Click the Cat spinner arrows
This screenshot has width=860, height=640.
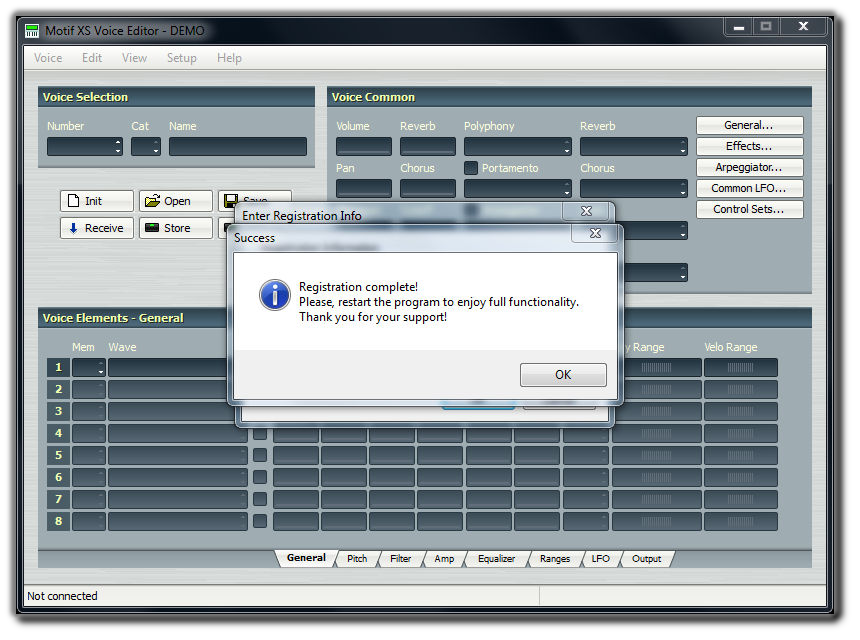coord(156,146)
